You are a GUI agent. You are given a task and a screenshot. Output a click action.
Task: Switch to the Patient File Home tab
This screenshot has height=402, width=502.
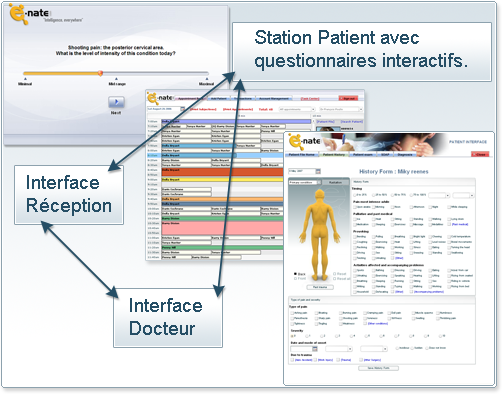(x=301, y=155)
